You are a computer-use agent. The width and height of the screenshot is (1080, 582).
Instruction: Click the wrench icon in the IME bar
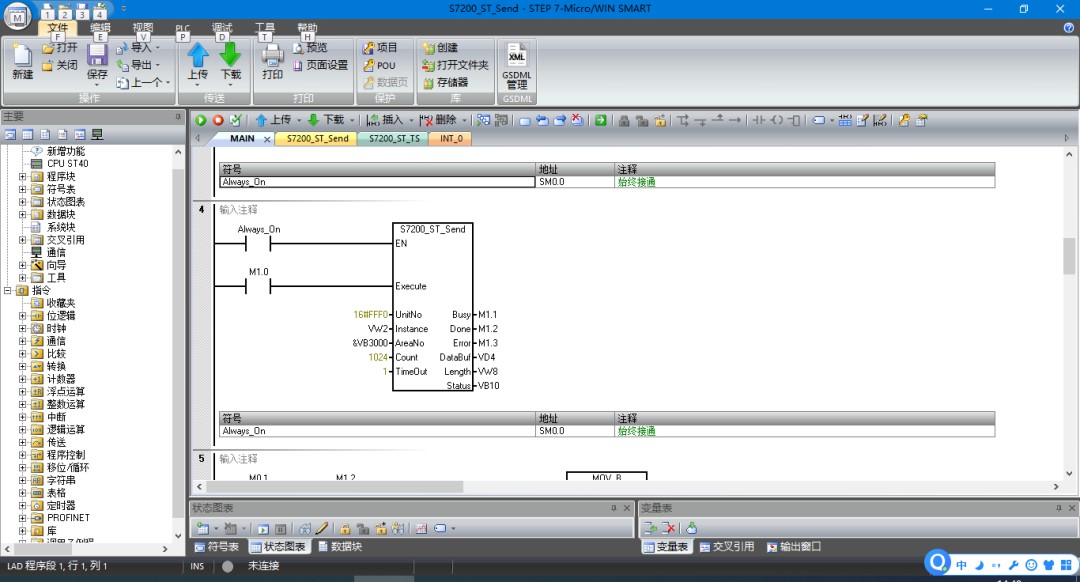point(1013,565)
